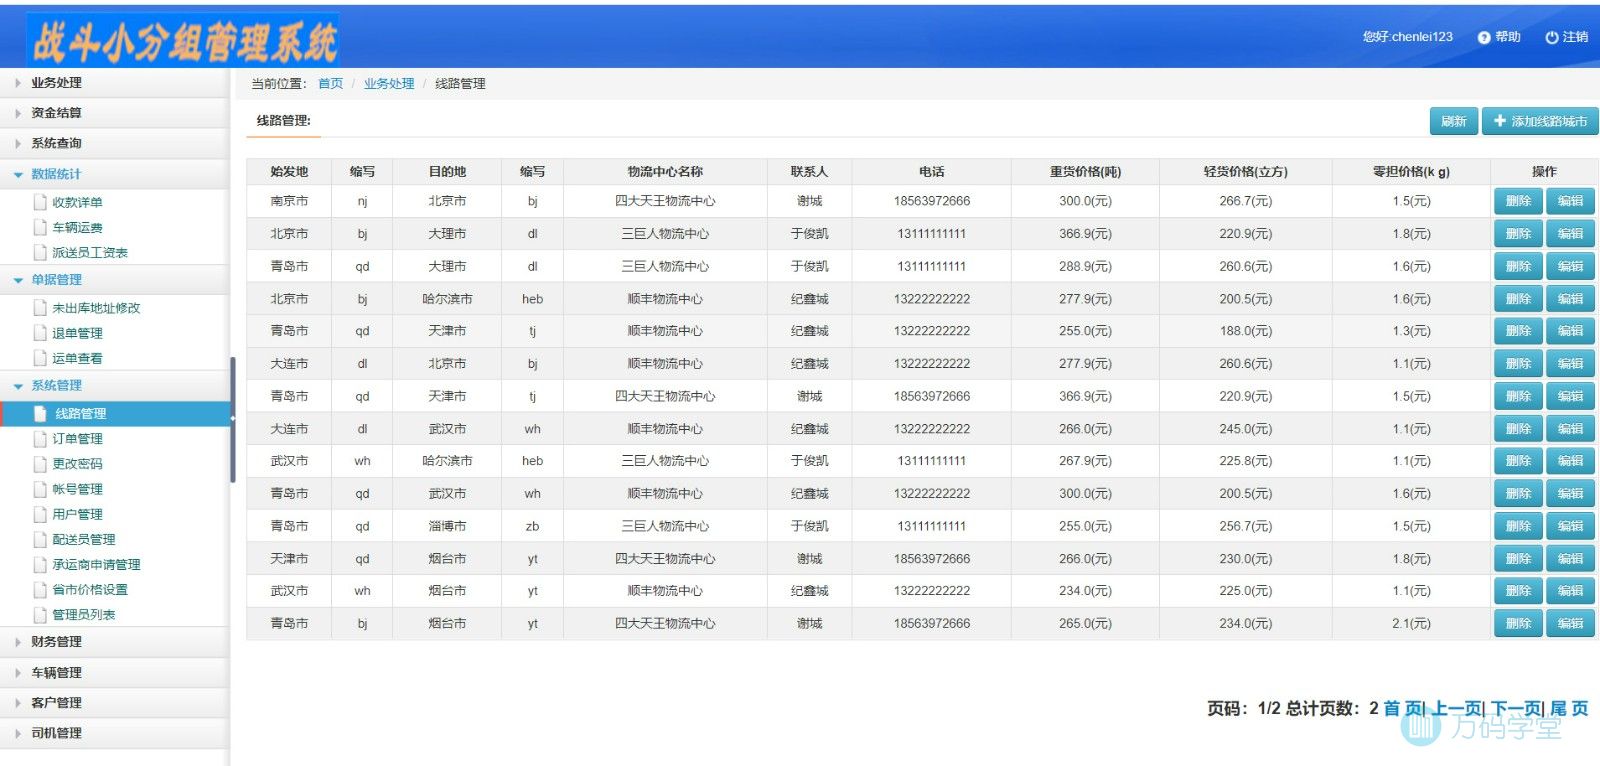This screenshot has height=766, width=1600.
Task: Edit the 大连市 to 北京市 route
Action: [1570, 364]
